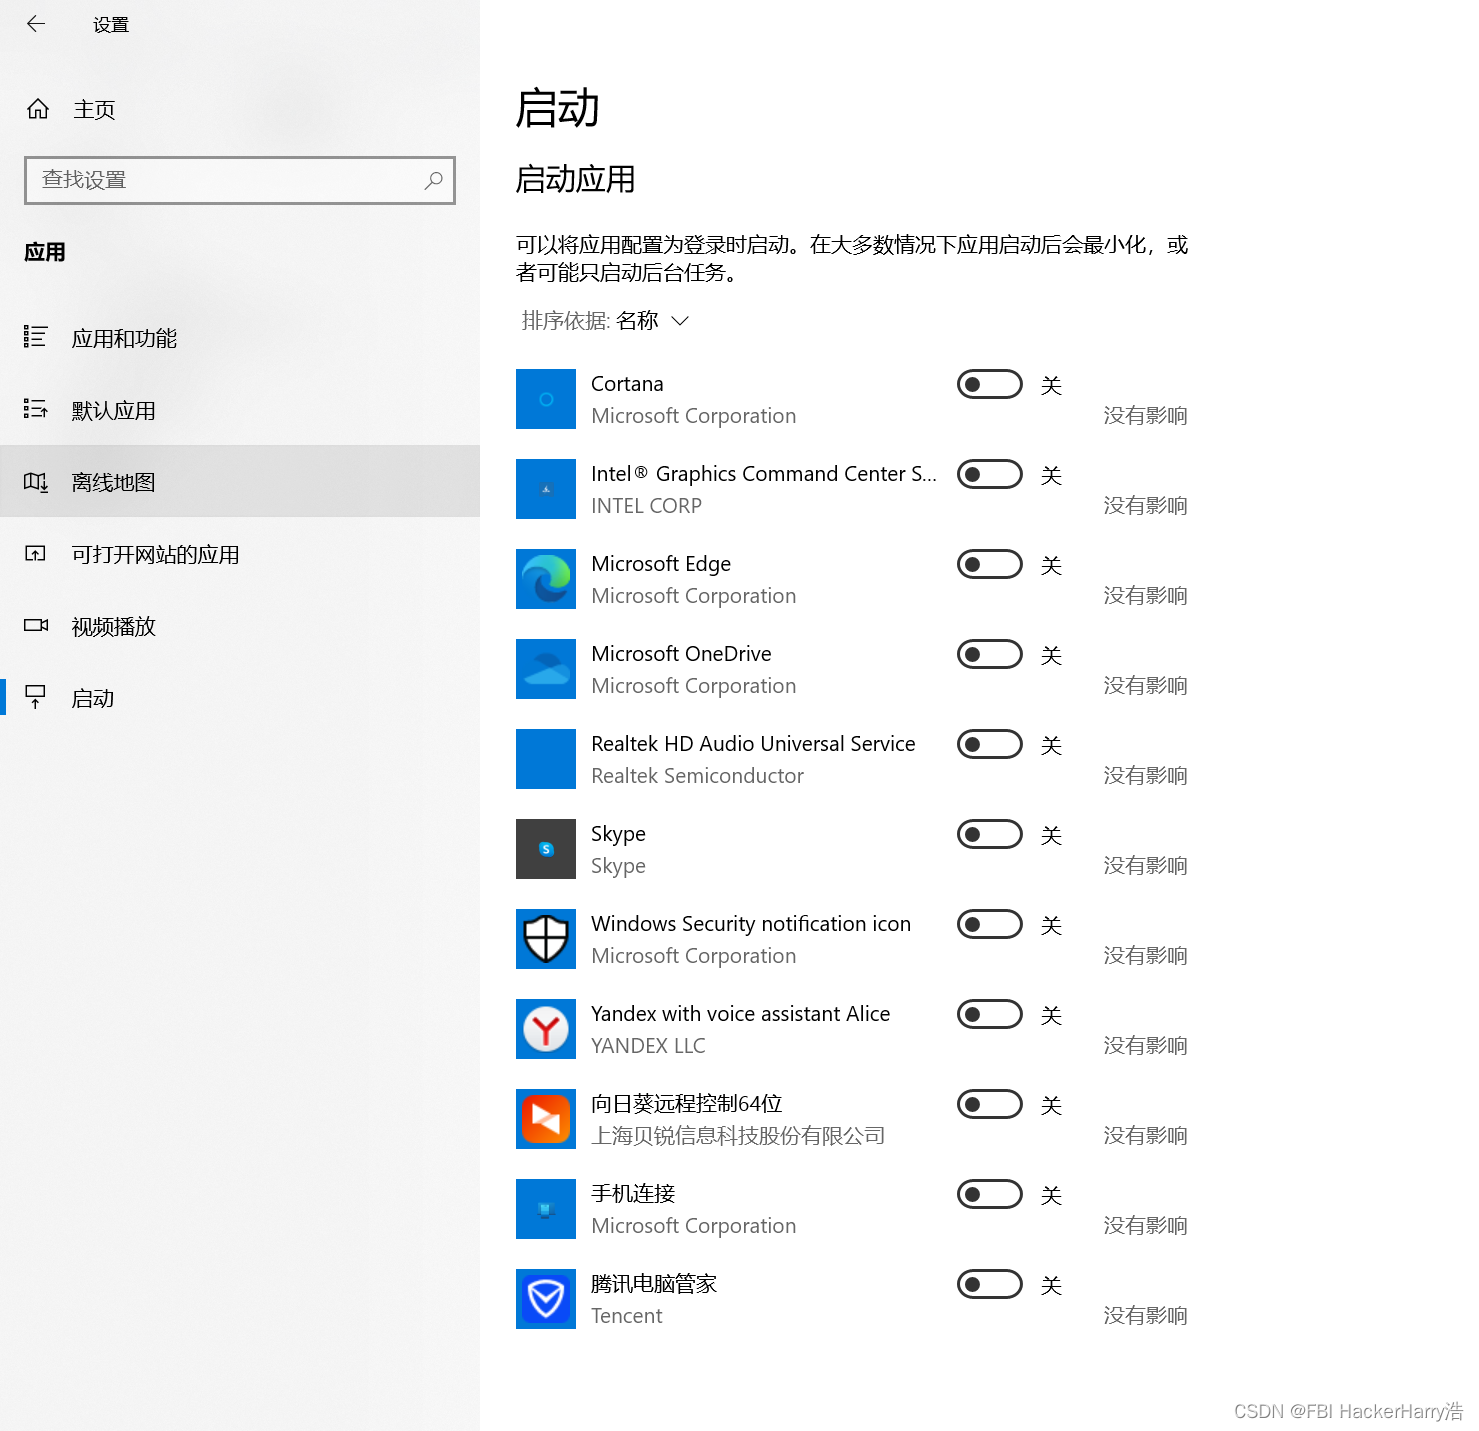Click the 腾讯电脑管家 shield icon

coord(546,1299)
